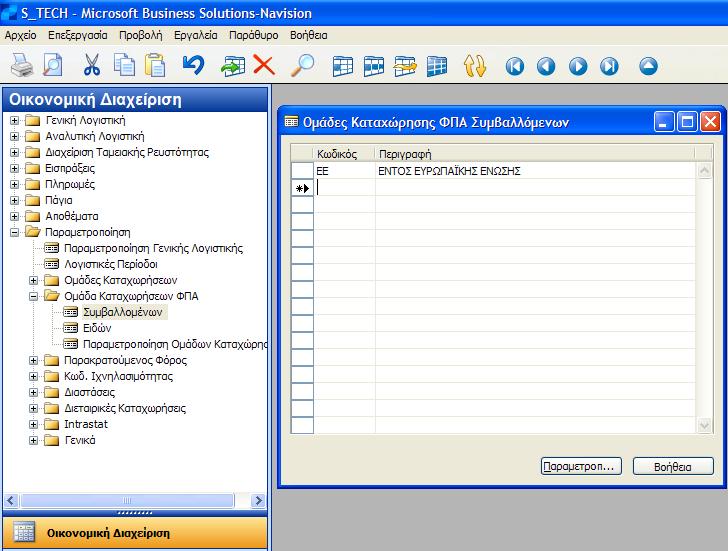728x551 pixels.
Task: Expand Διαχείριση Ταμειακής Ρευστότητας folder
Action: [x=14, y=152]
